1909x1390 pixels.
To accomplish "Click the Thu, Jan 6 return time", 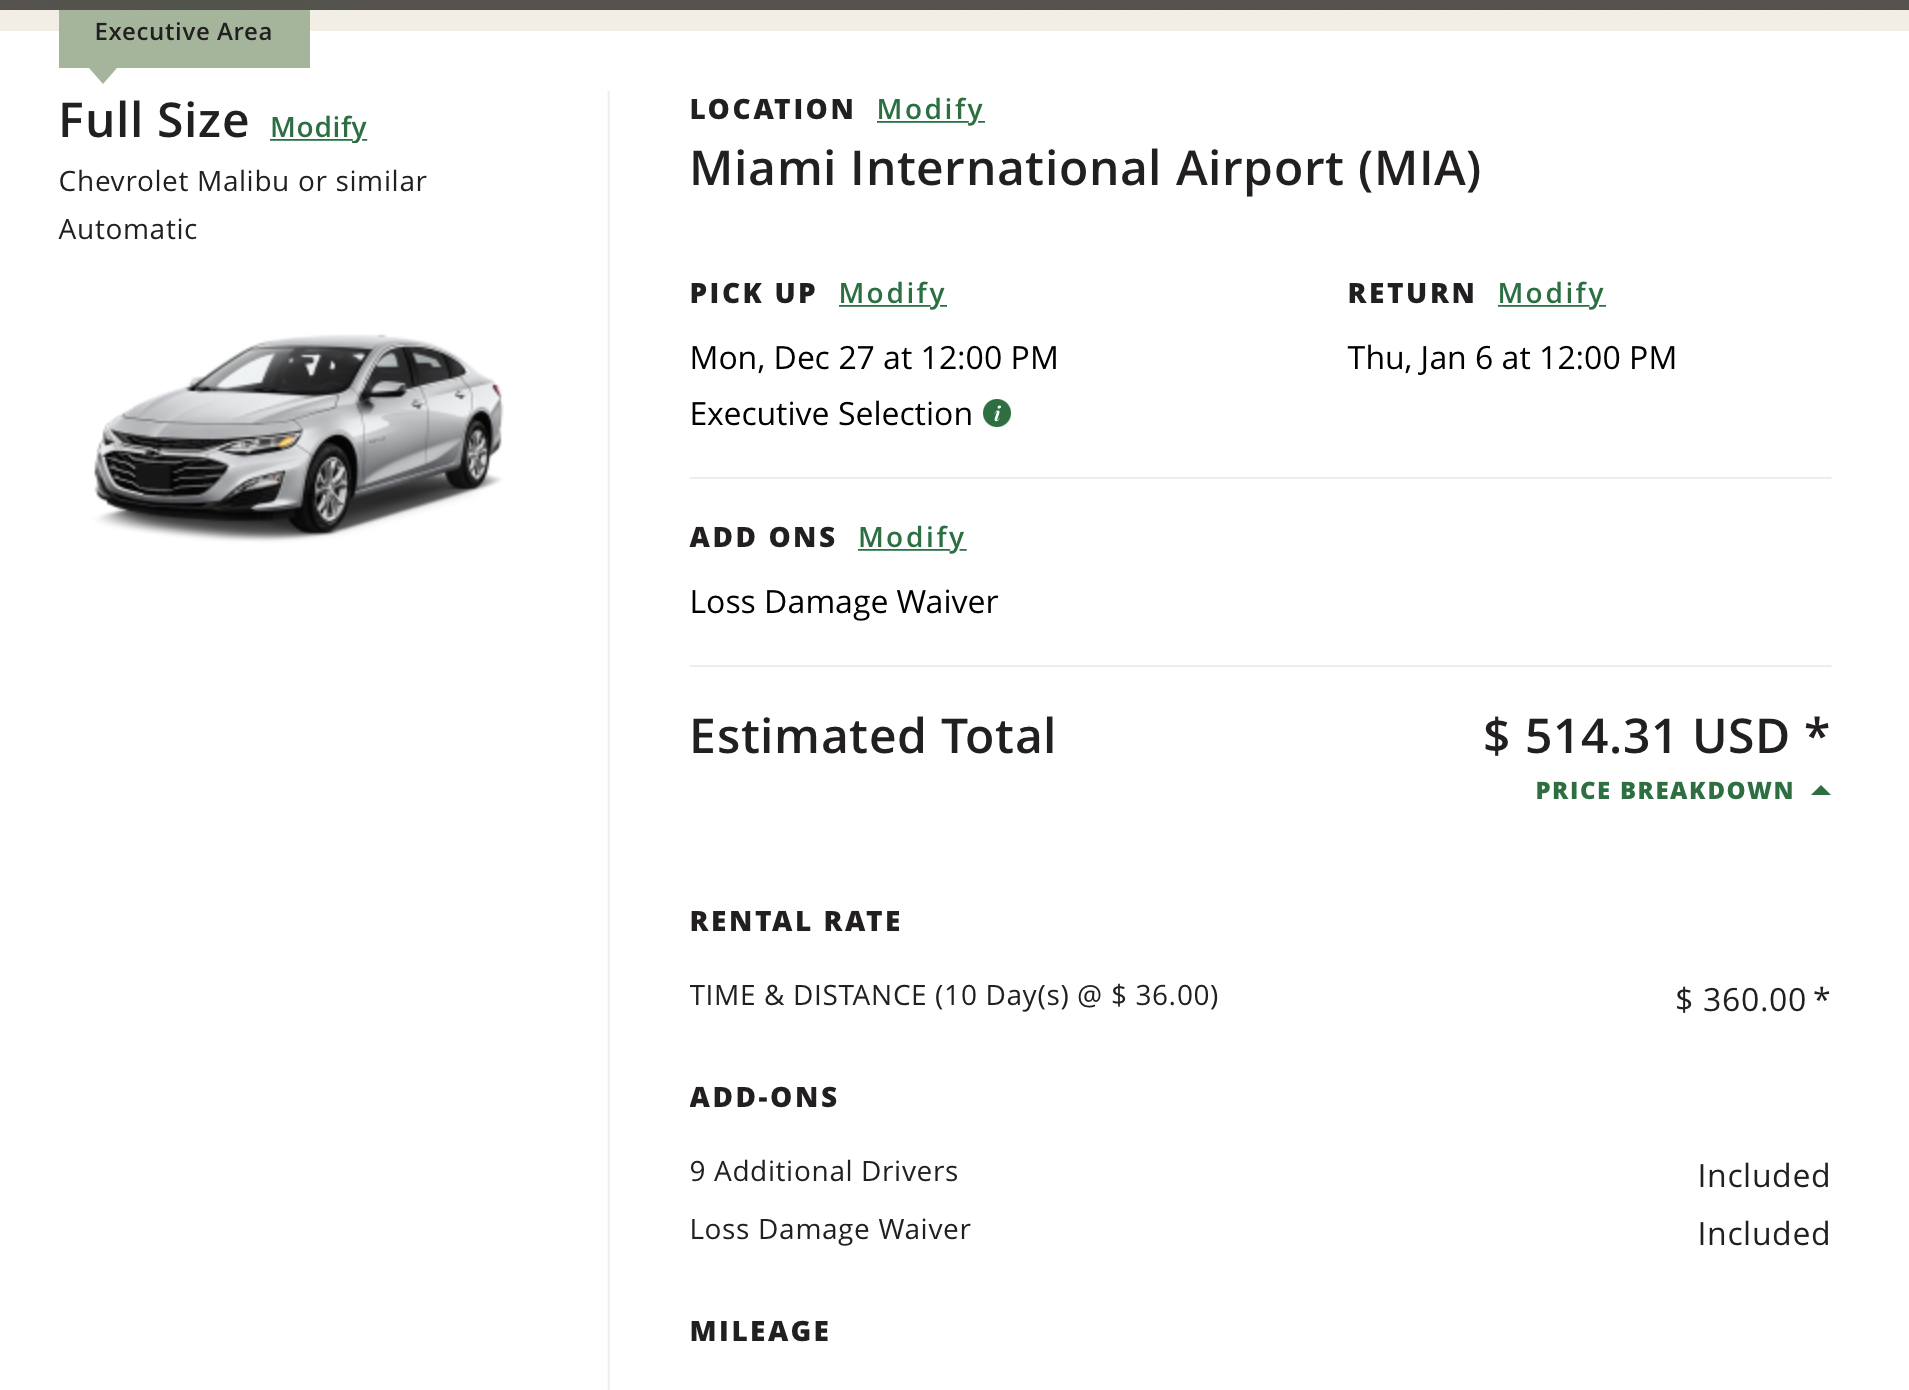I will point(1511,358).
